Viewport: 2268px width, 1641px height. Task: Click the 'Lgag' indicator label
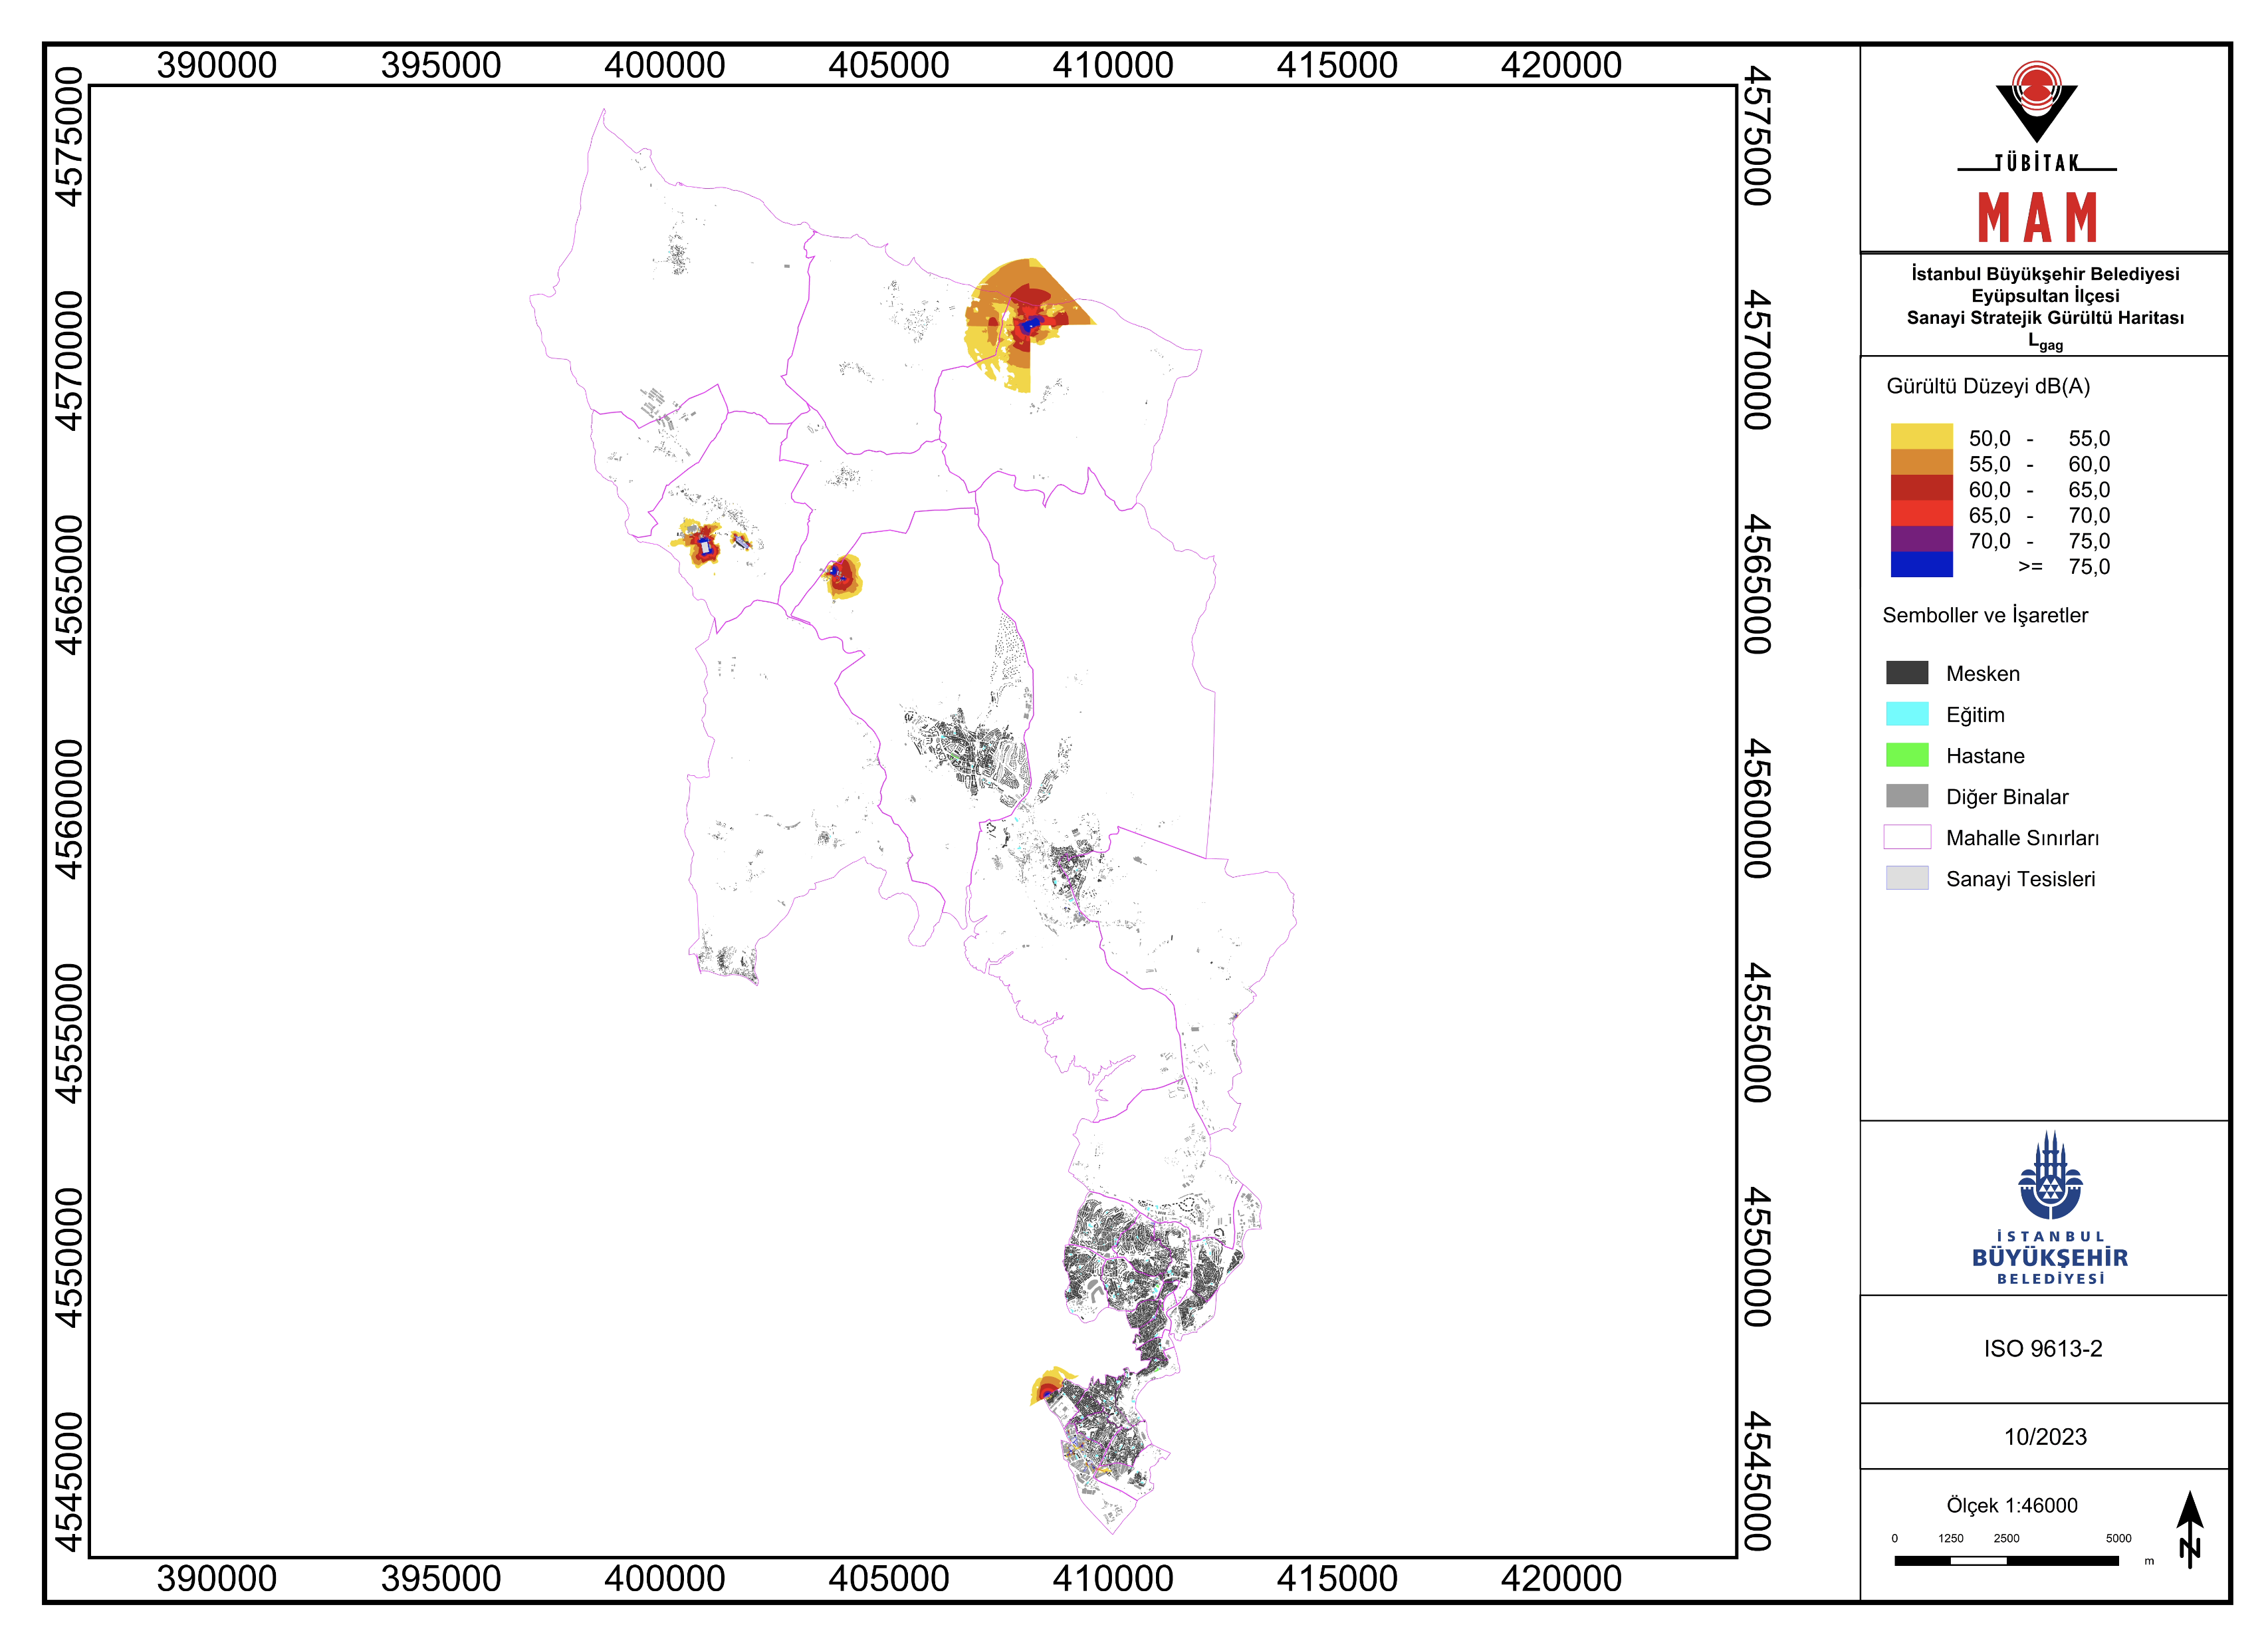pos(2045,341)
